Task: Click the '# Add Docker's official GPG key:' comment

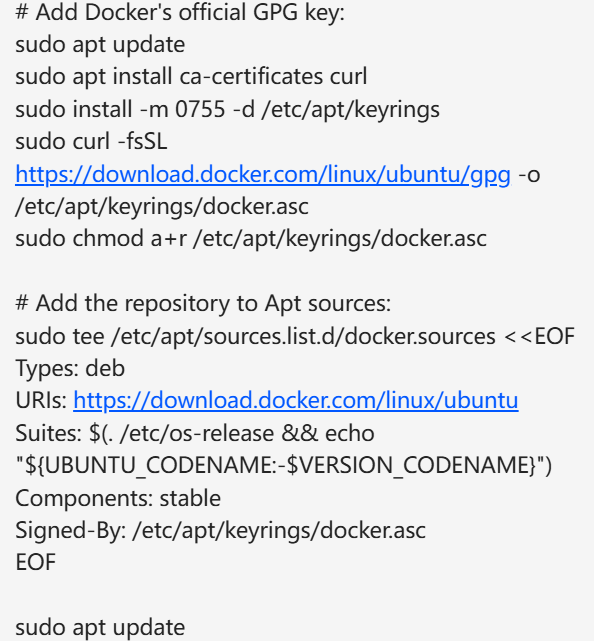Action: [x=180, y=12]
